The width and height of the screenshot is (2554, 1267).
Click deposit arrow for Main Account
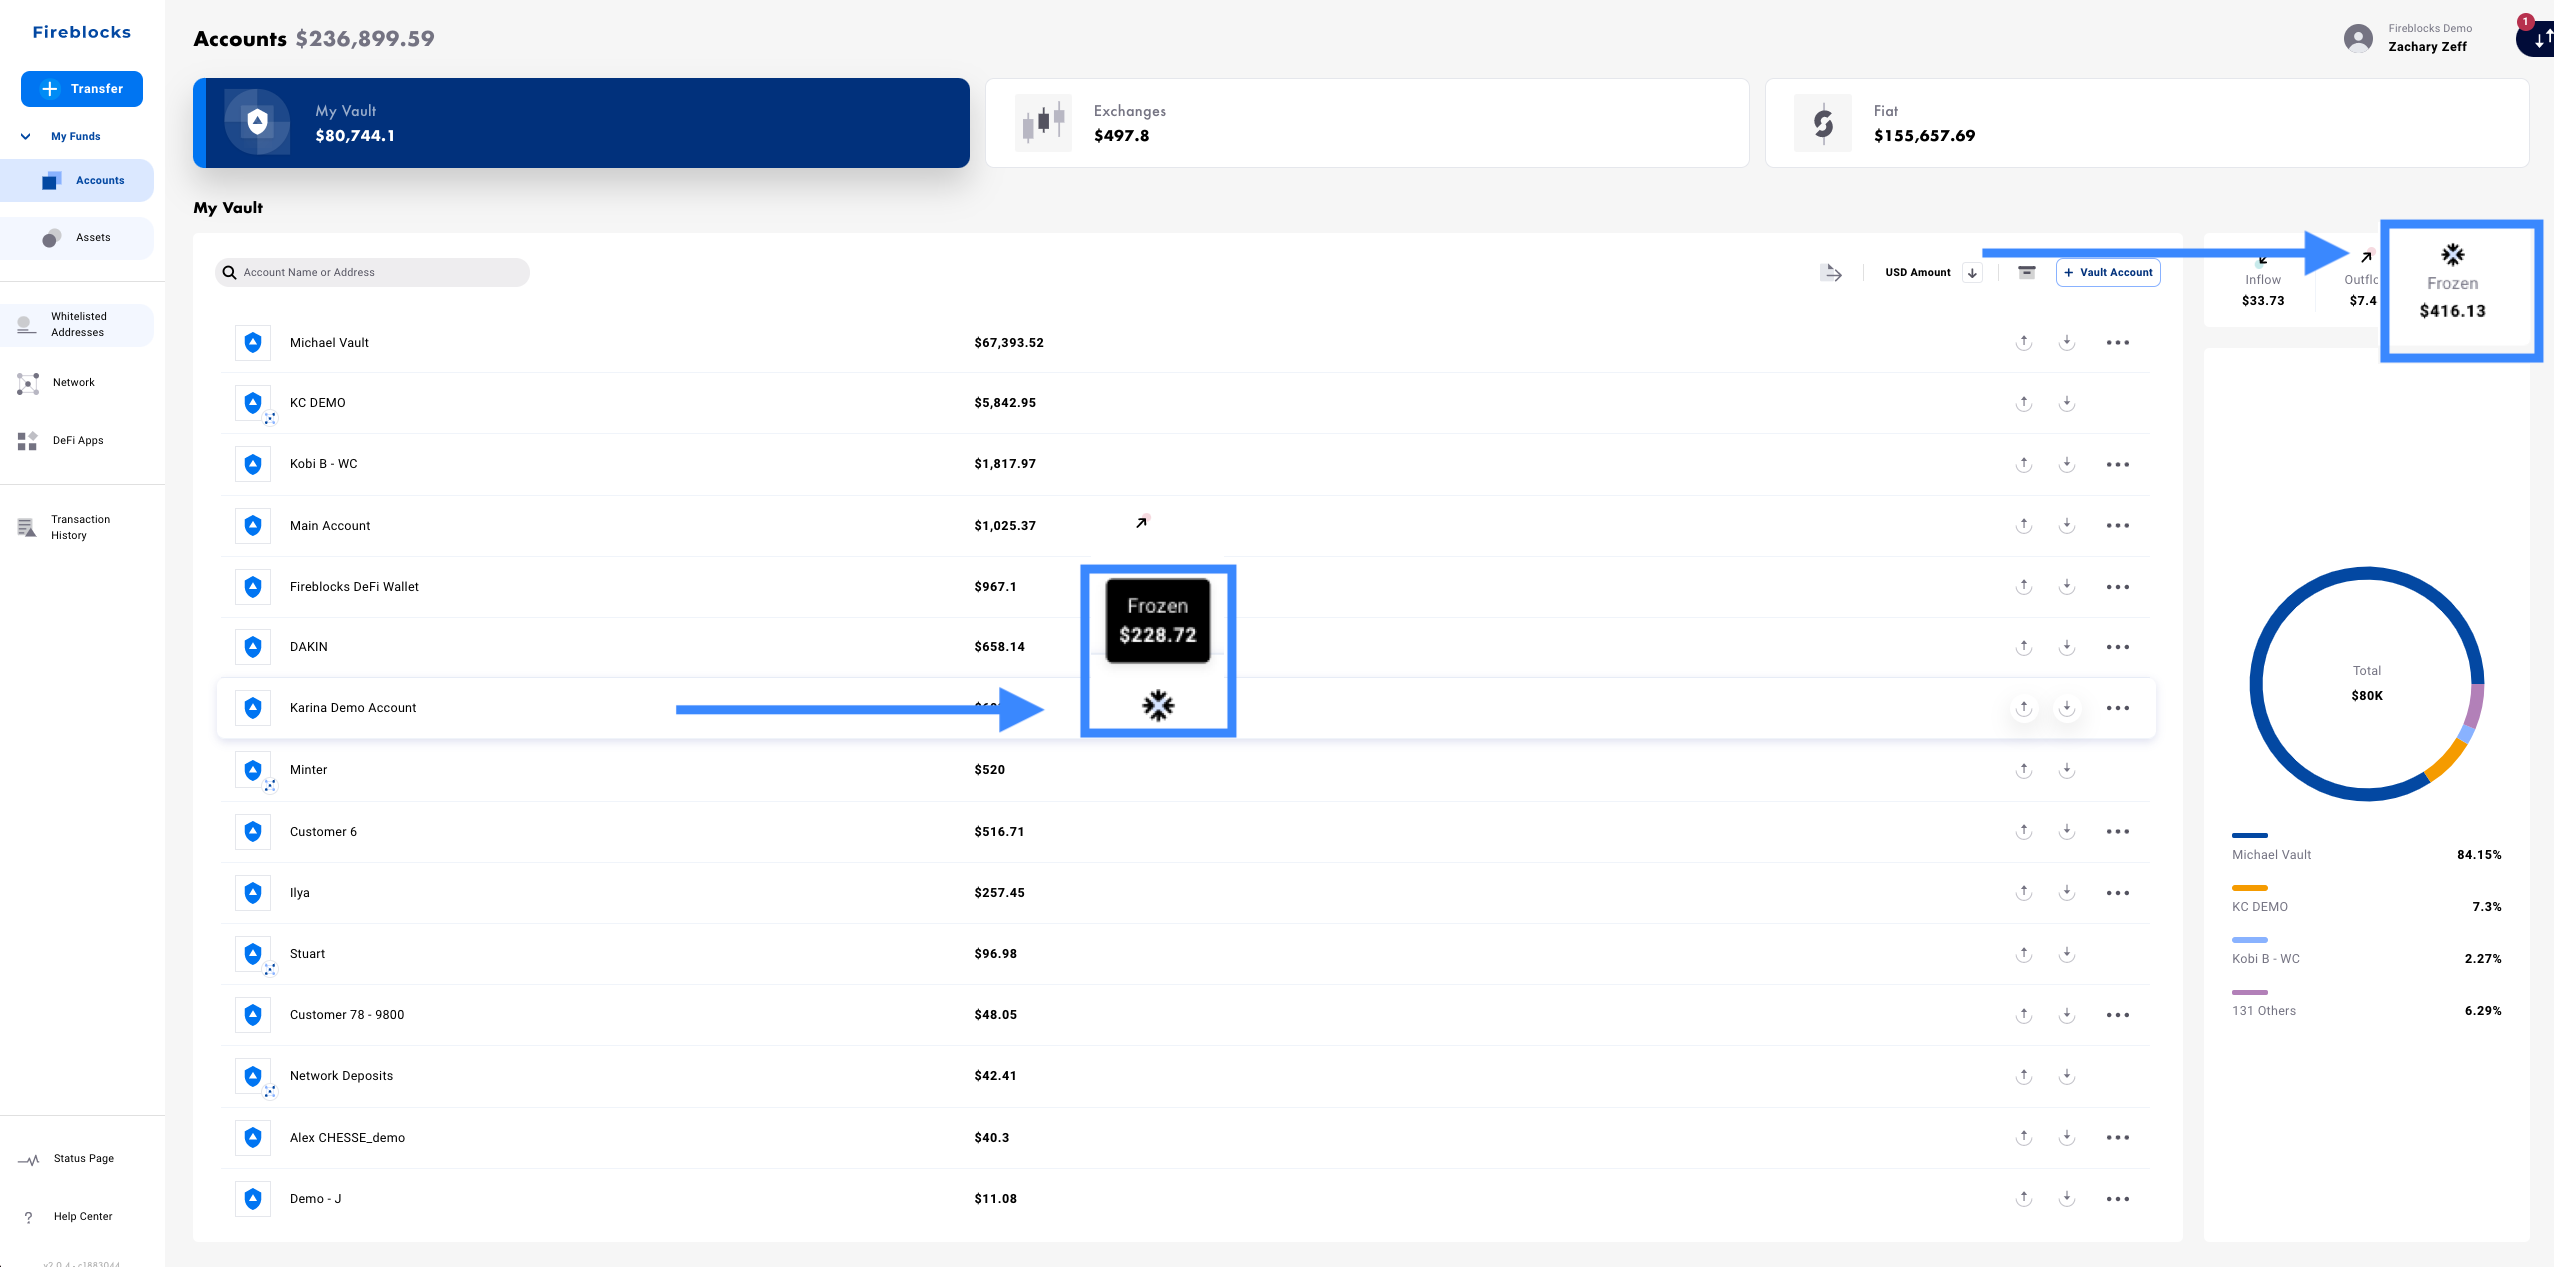(x=2067, y=526)
